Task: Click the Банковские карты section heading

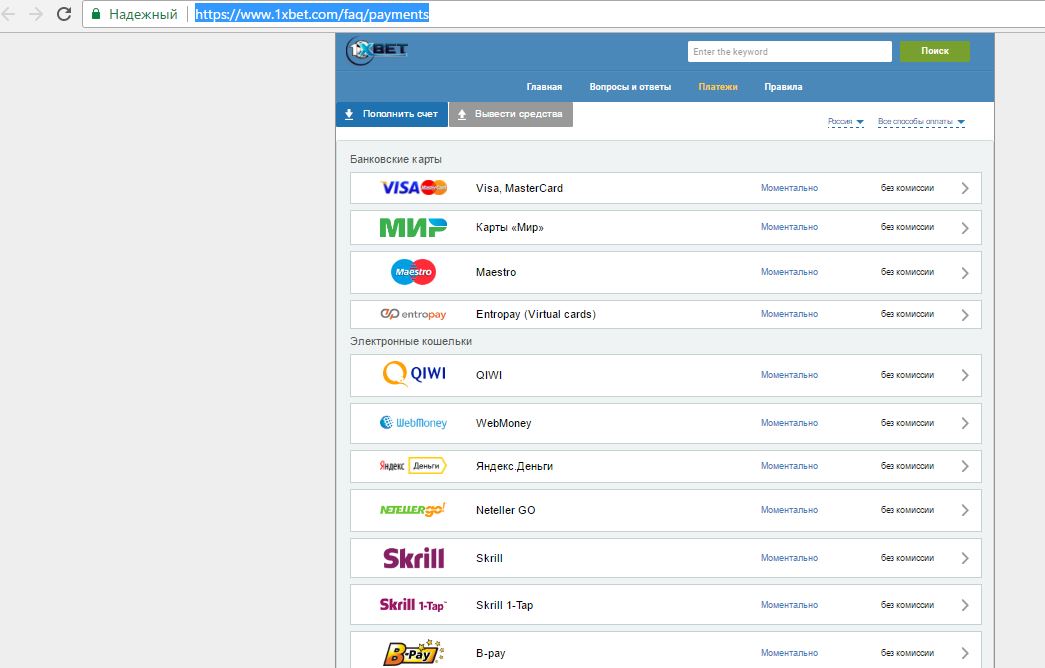Action: [x=396, y=159]
